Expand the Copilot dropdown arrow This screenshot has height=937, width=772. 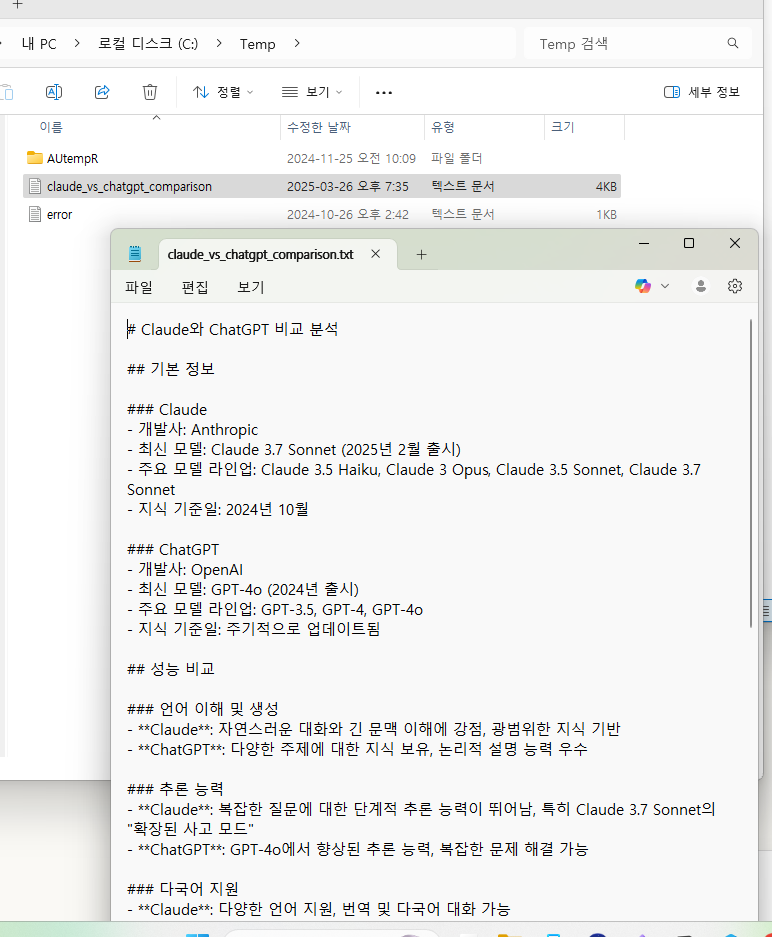point(665,286)
